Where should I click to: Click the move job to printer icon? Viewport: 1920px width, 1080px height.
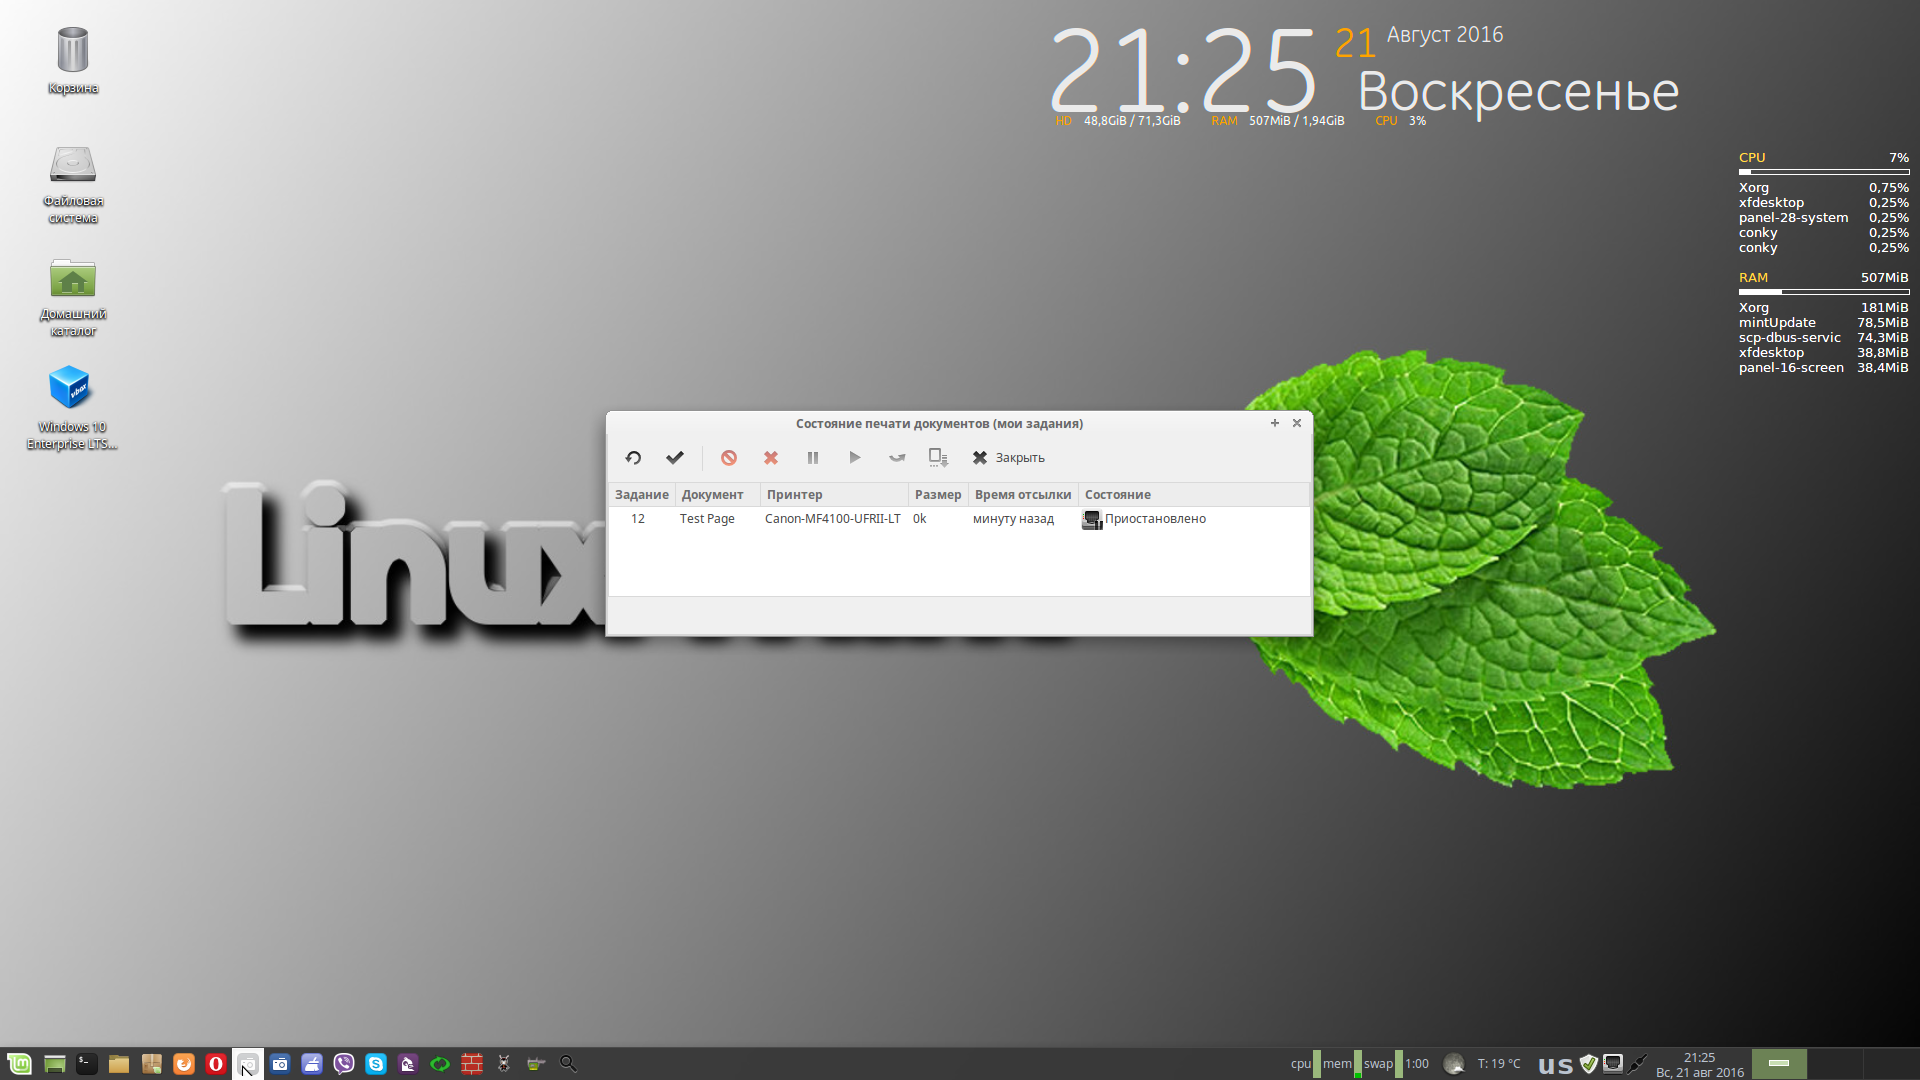pos(938,458)
